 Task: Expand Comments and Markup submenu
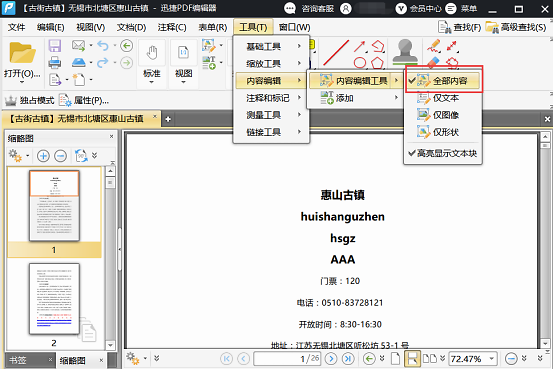(x=271, y=98)
